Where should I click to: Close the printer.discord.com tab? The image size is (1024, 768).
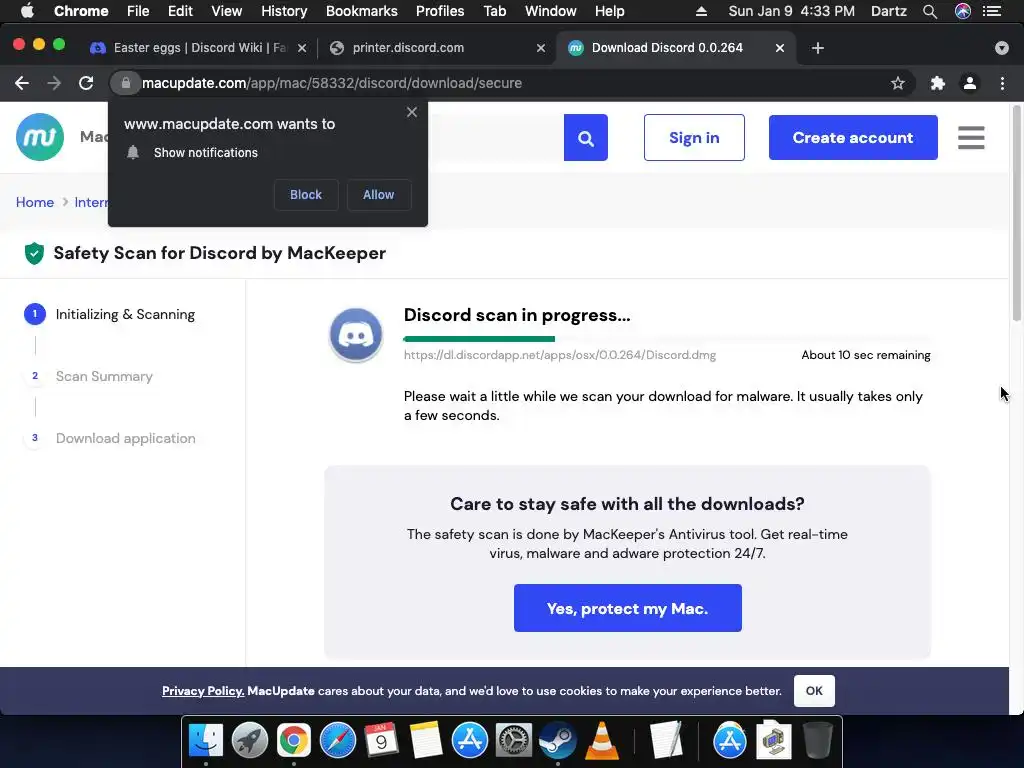point(541,48)
